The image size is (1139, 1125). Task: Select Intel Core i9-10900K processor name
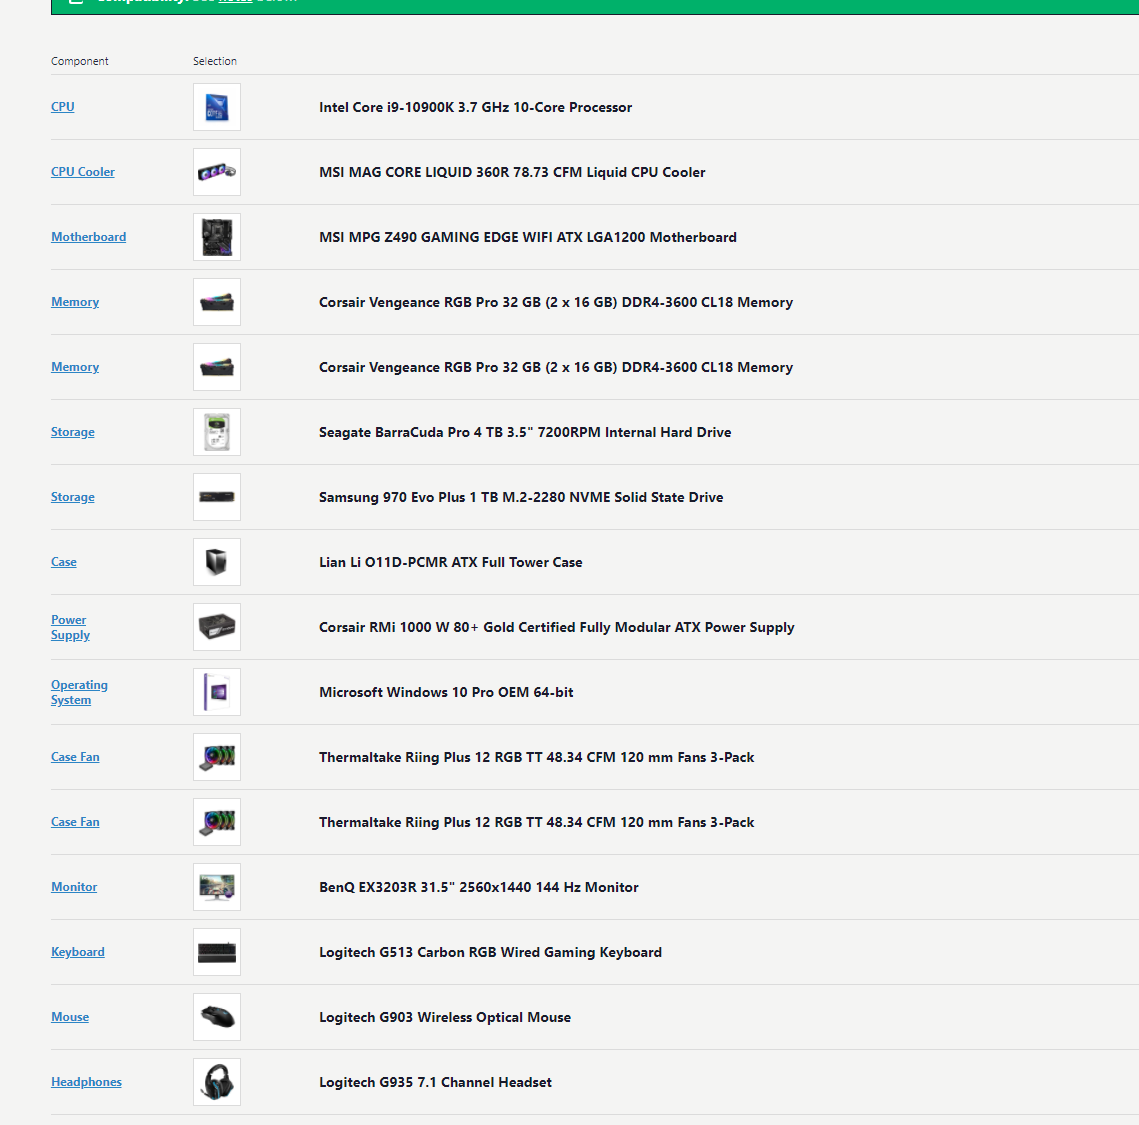pos(476,107)
